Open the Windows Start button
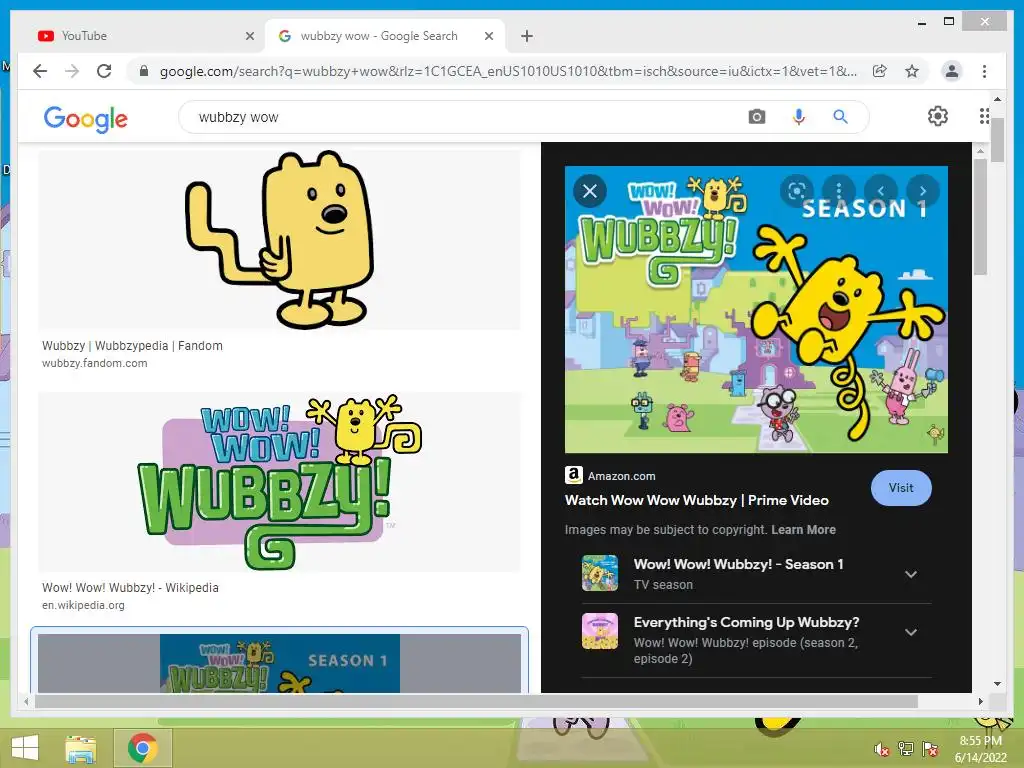Image resolution: width=1024 pixels, height=768 pixels. pos(25,748)
